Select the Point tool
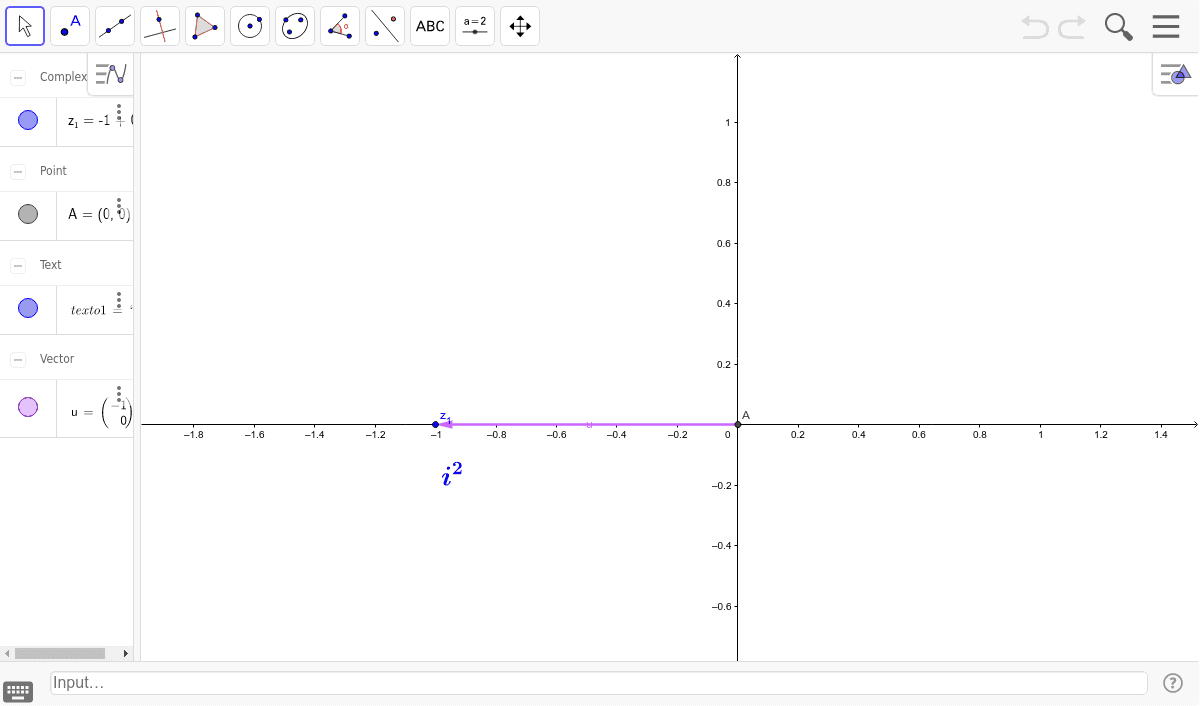The height and width of the screenshot is (706, 1200). [x=70, y=26]
